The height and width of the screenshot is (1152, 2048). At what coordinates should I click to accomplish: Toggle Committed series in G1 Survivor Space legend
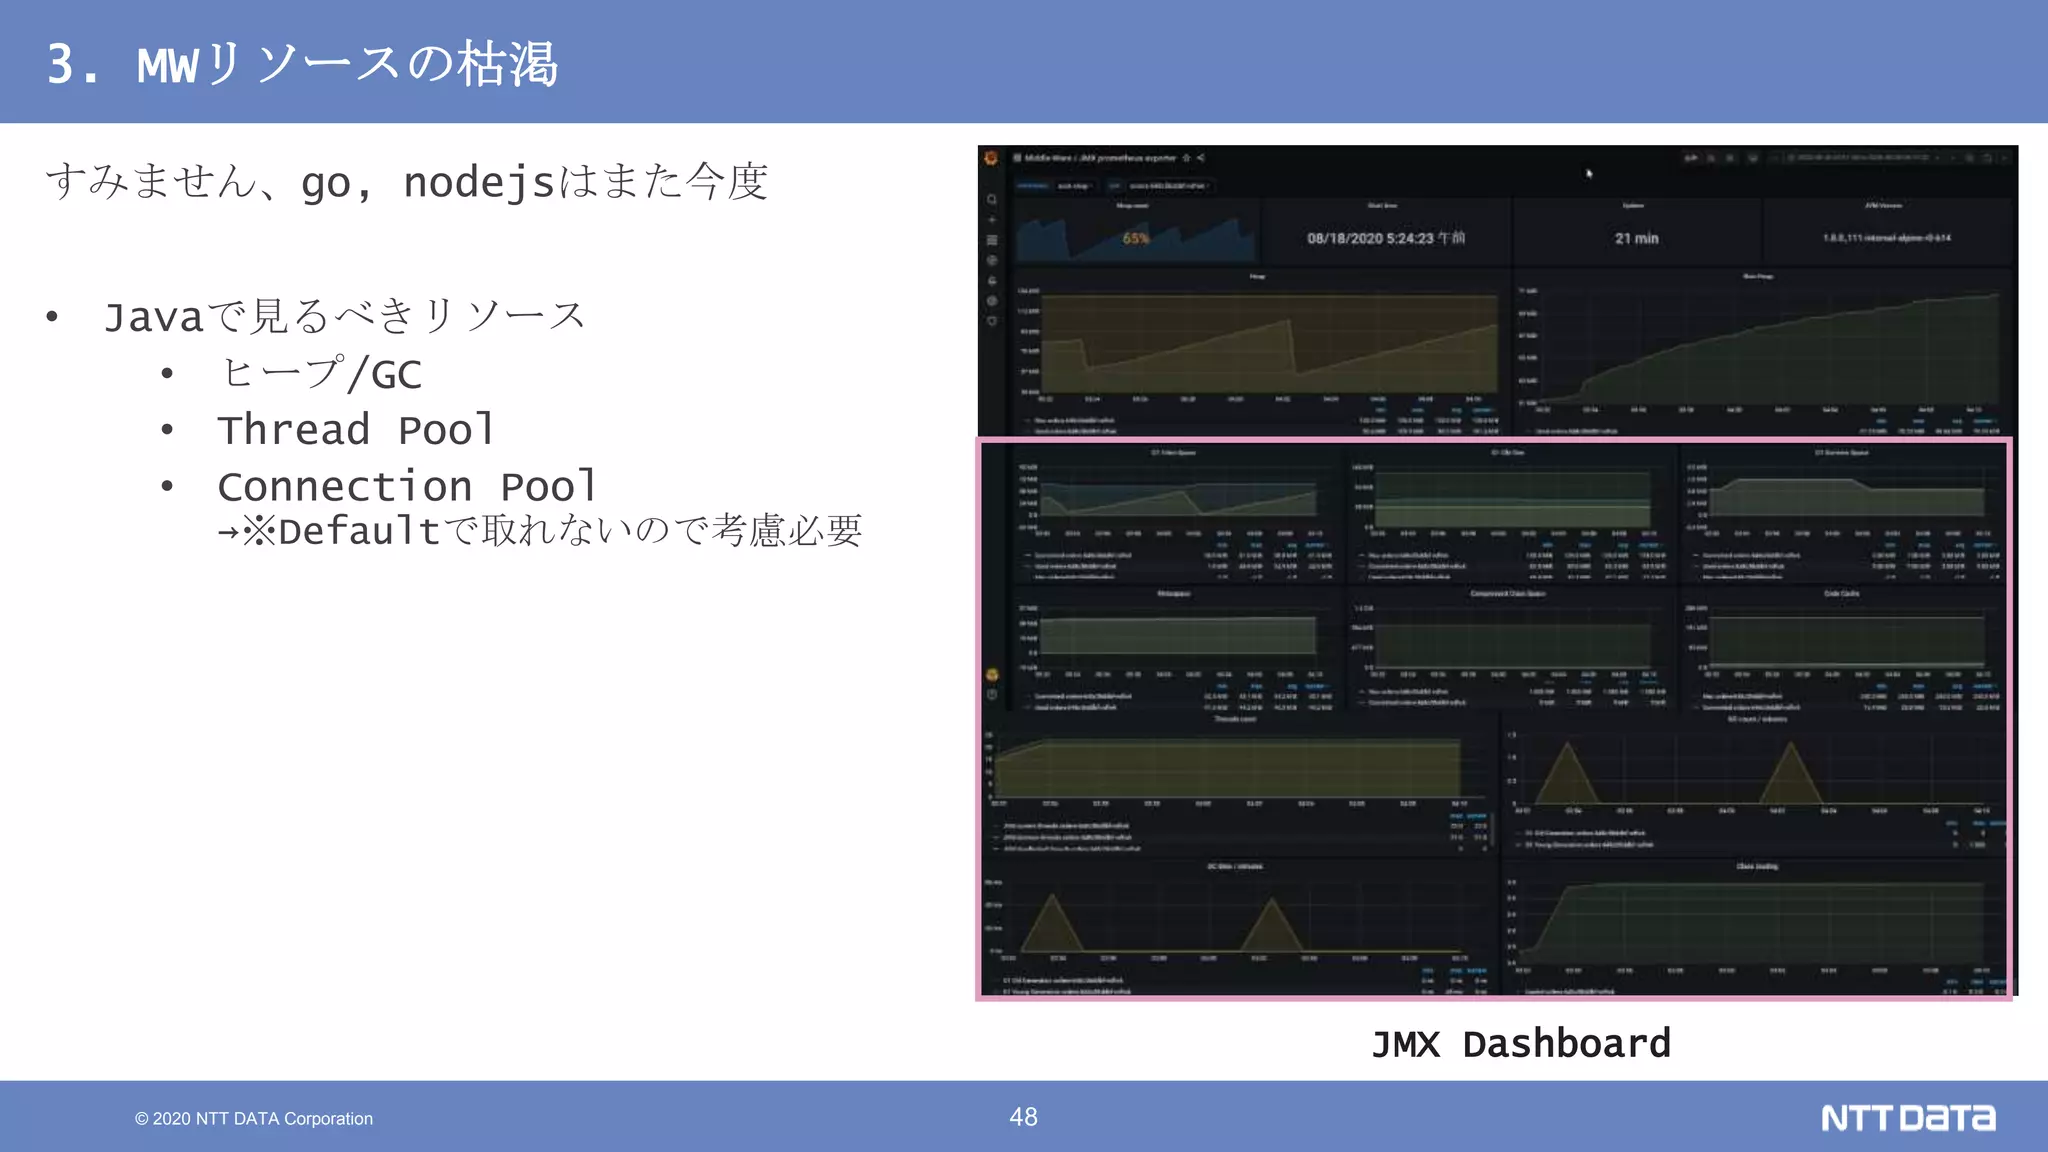(x=1751, y=555)
